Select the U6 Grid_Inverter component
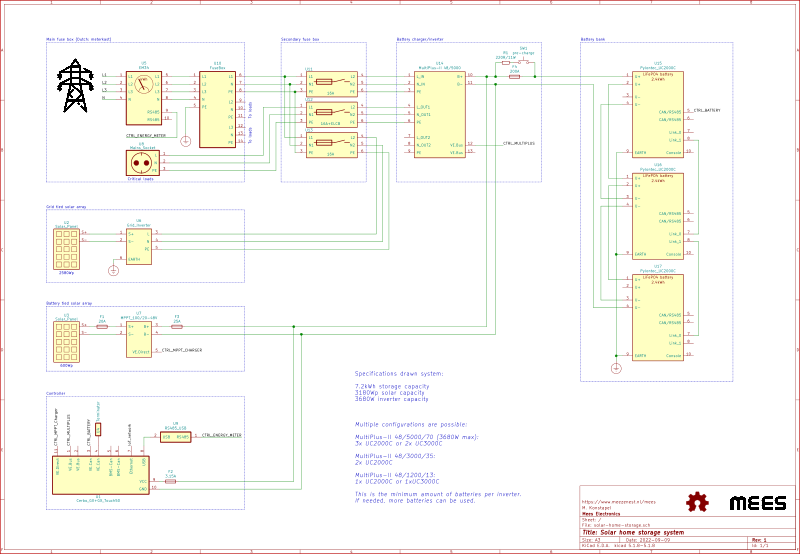Image resolution: width=800 pixels, height=554 pixels. [x=139, y=246]
